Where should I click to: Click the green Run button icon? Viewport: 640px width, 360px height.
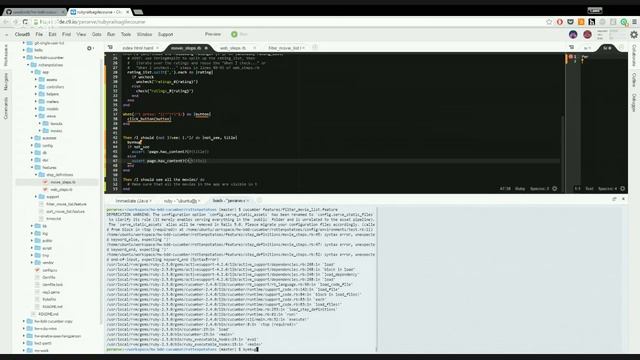coord(234,34)
